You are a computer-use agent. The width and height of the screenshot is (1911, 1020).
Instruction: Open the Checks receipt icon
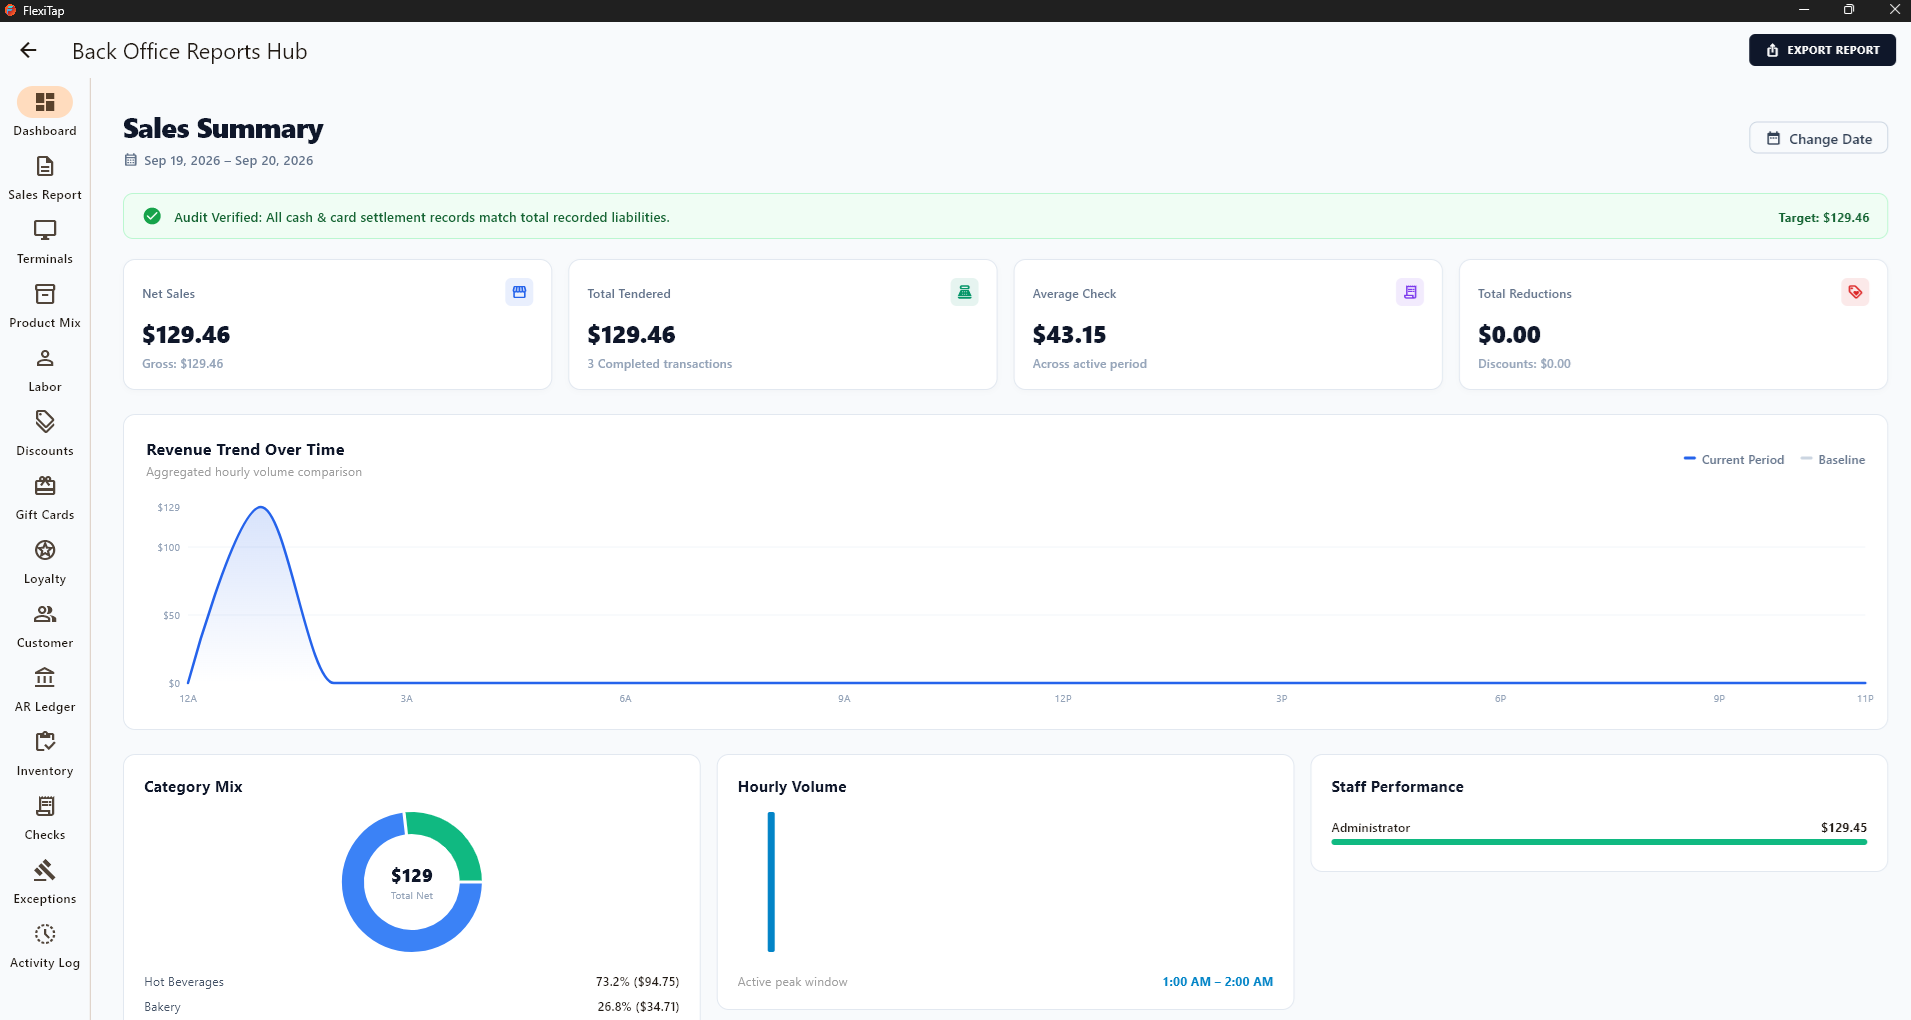tap(45, 806)
